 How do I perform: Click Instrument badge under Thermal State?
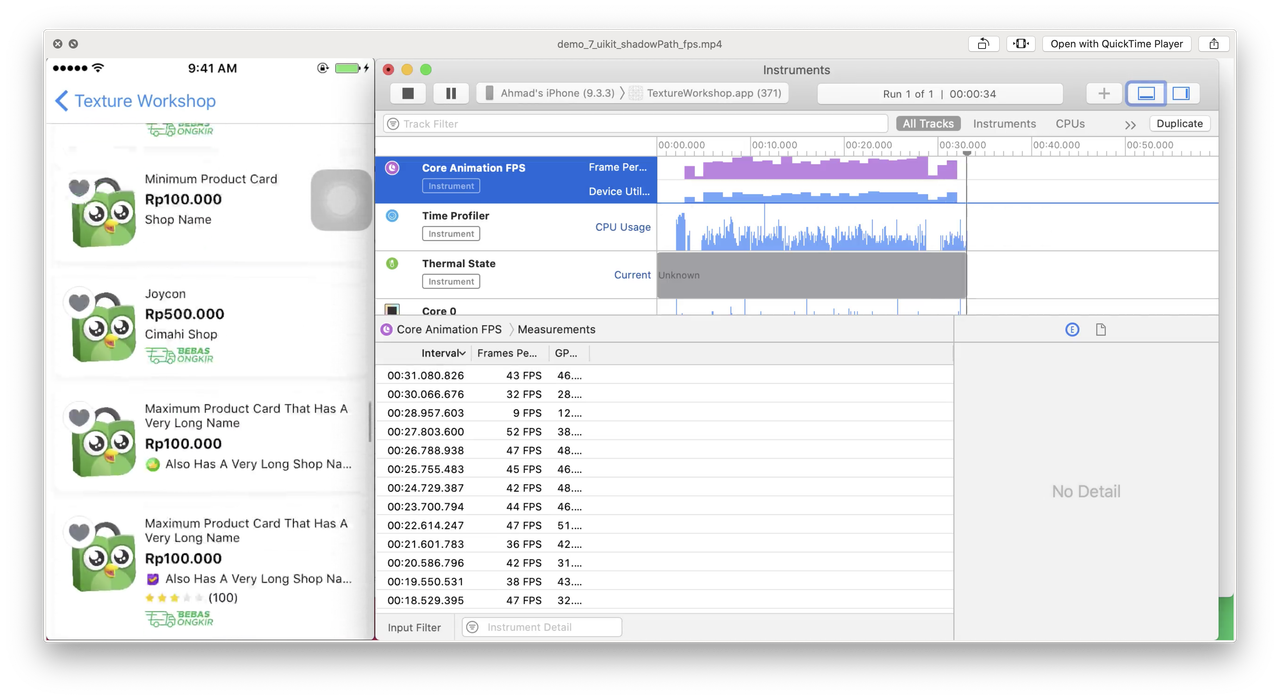click(451, 282)
